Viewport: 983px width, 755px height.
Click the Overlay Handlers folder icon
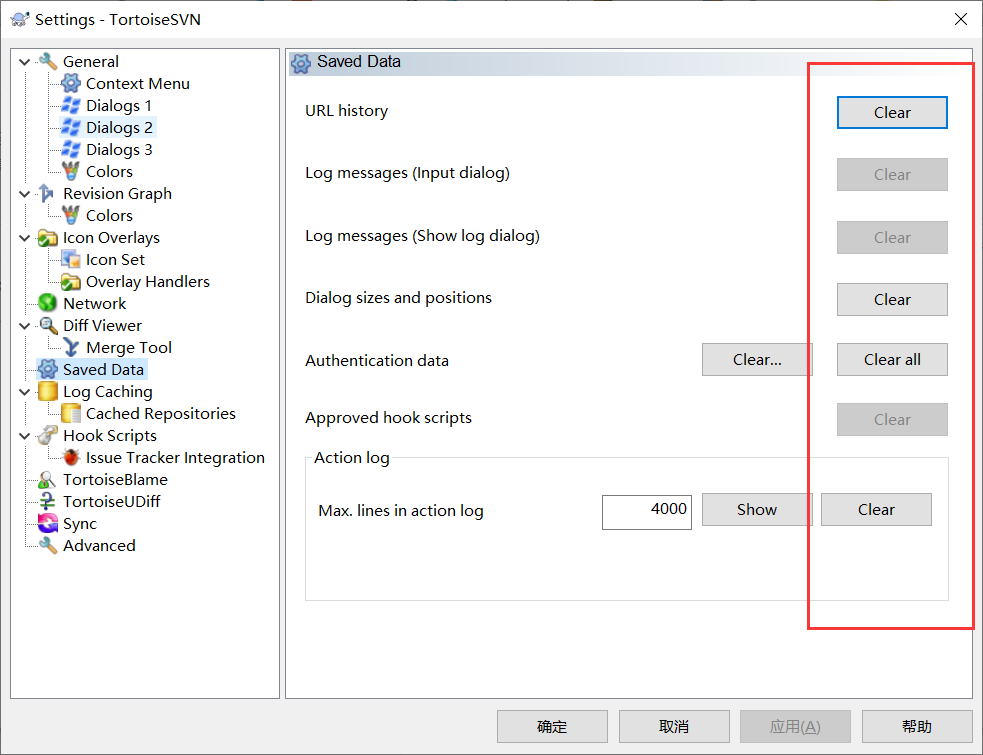pos(71,282)
